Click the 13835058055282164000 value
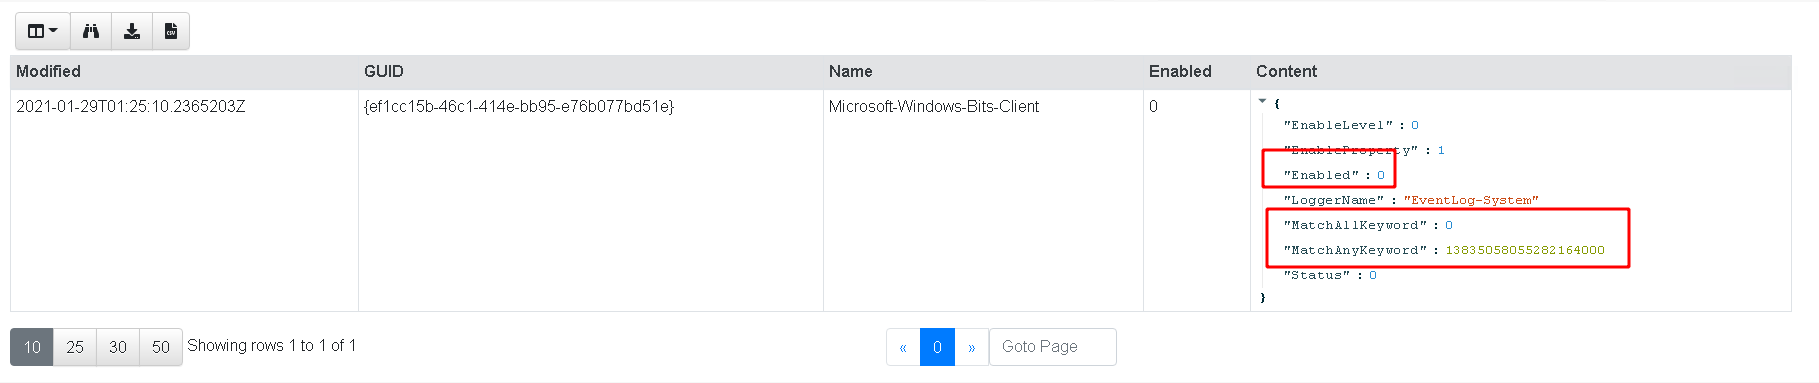1819x383 pixels. (1525, 250)
